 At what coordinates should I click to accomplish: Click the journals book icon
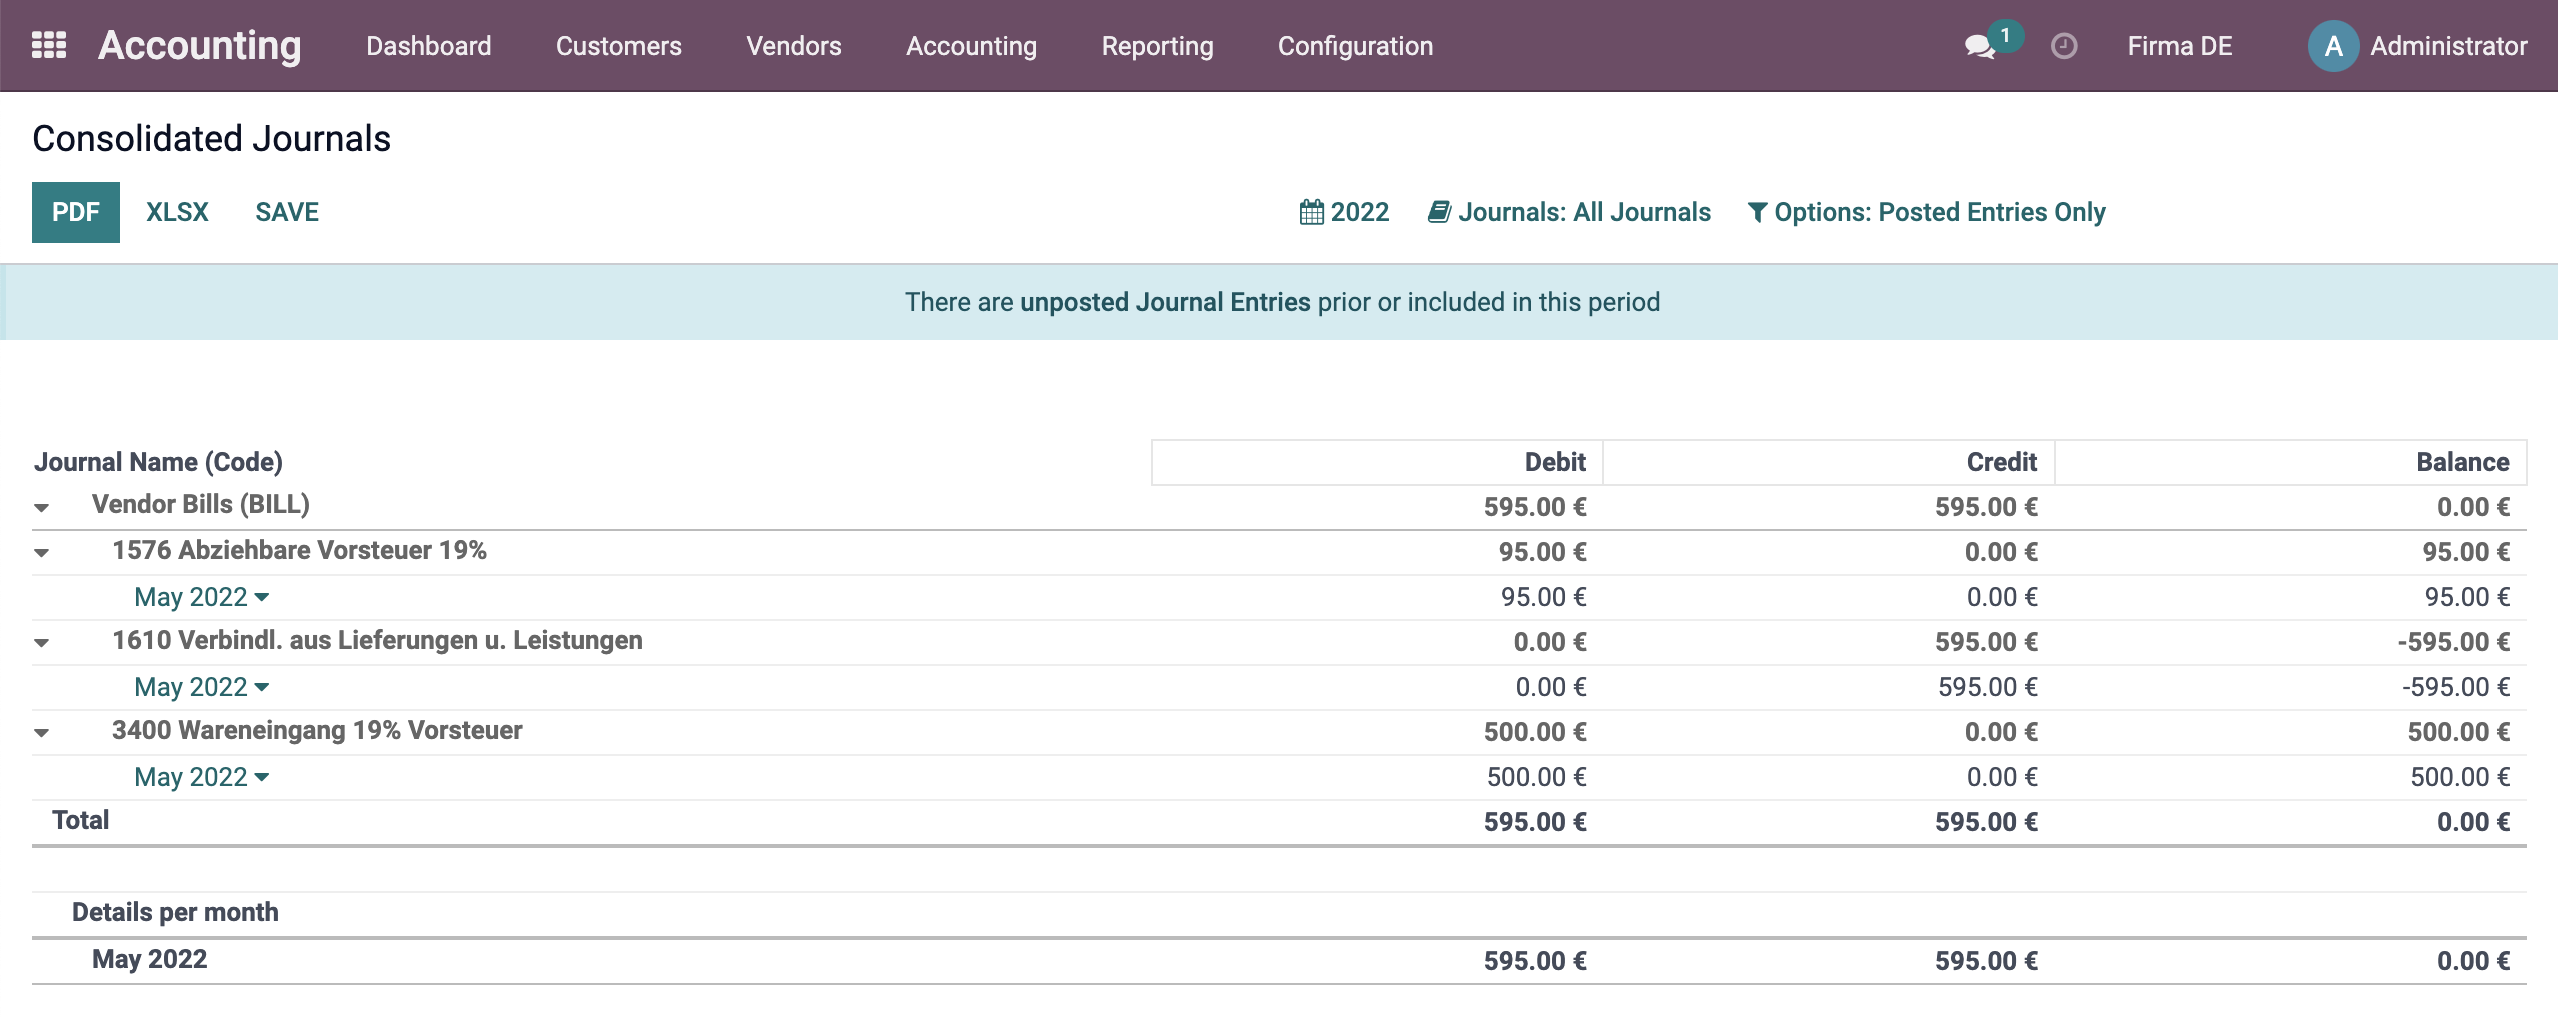pos(1439,212)
